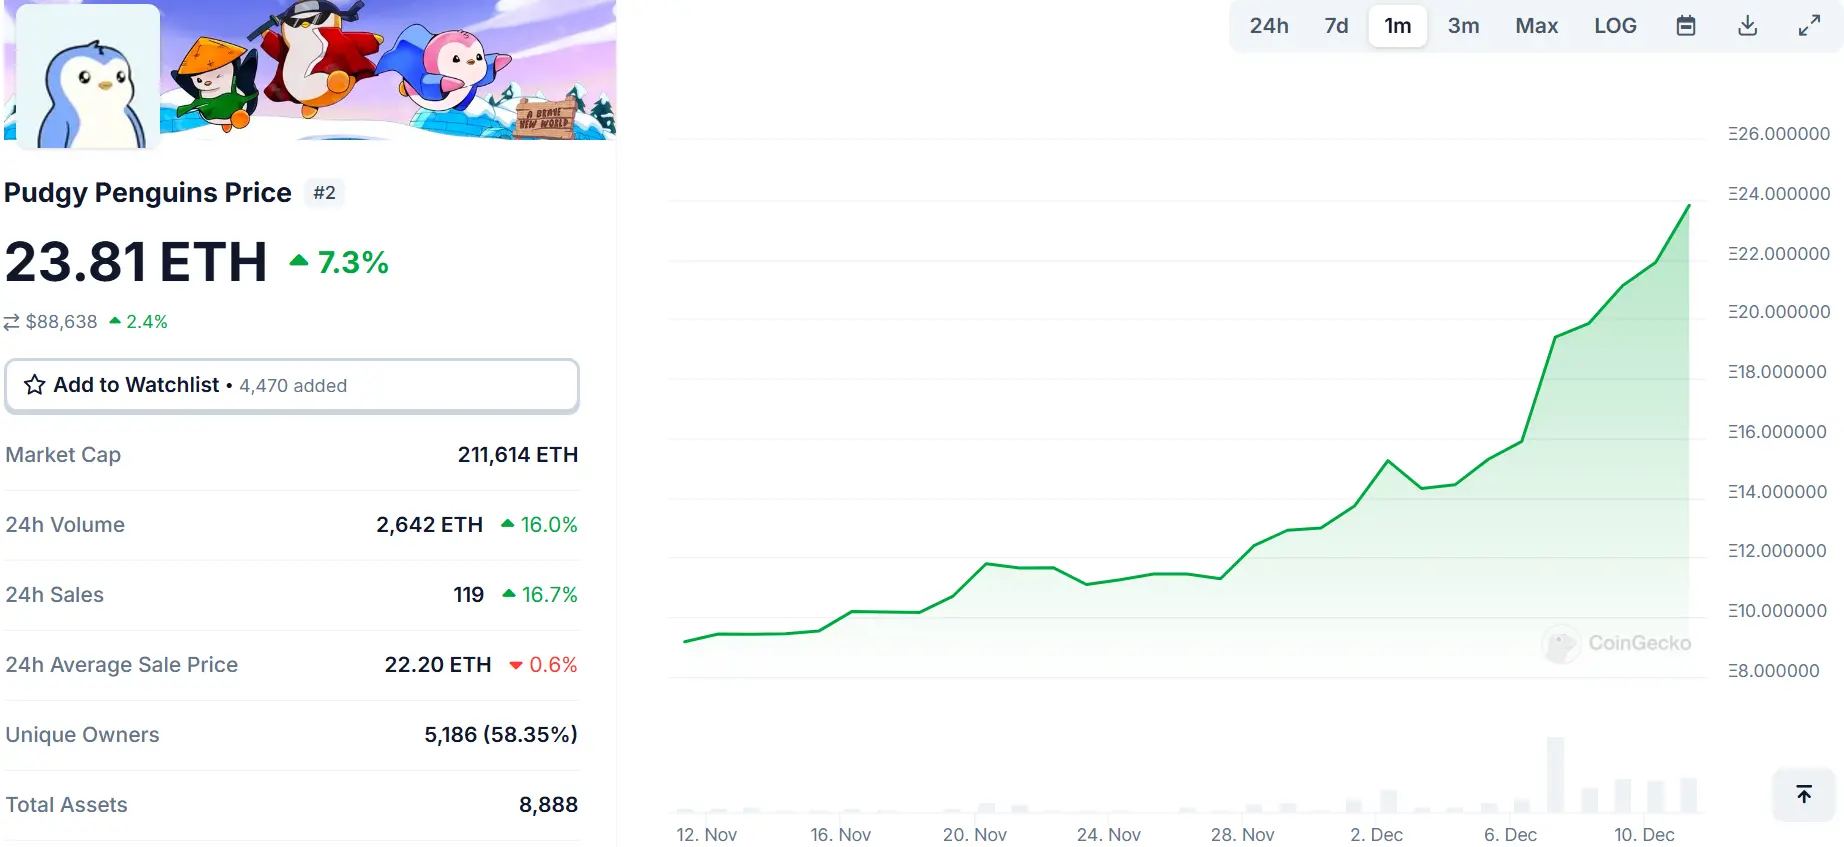Select the 1m timeframe tab
The image size is (1844, 847).
click(1397, 26)
